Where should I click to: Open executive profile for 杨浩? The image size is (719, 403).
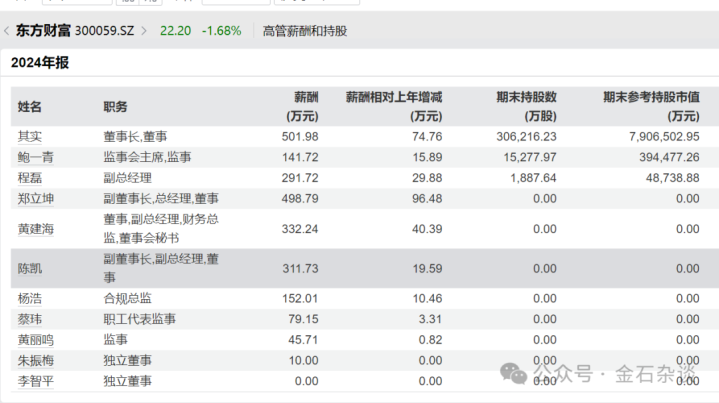[30, 298]
